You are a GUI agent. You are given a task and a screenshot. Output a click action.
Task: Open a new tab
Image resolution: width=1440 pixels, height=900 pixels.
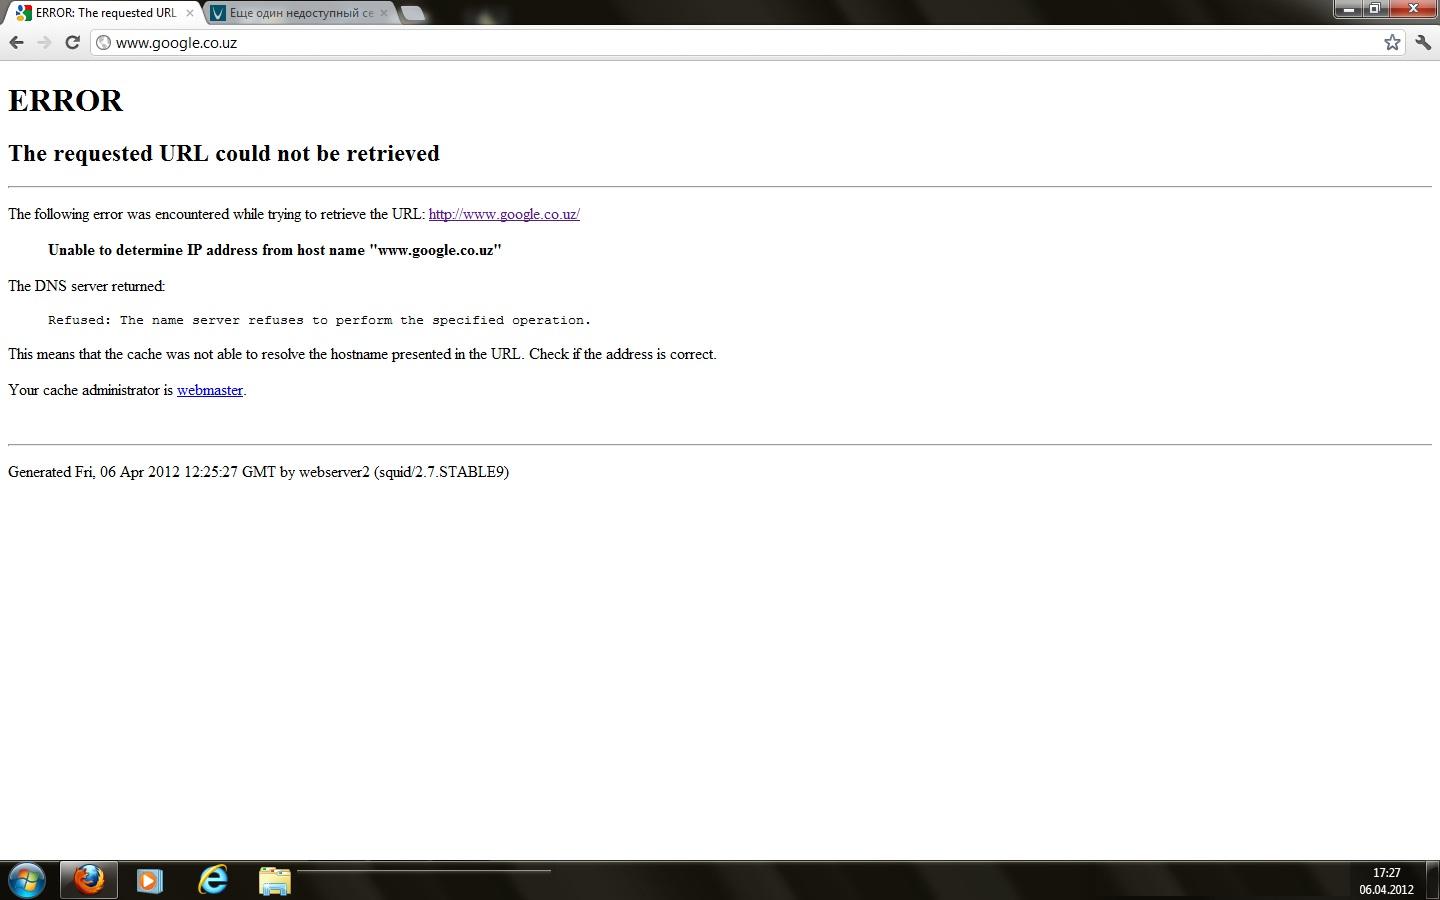[412, 14]
